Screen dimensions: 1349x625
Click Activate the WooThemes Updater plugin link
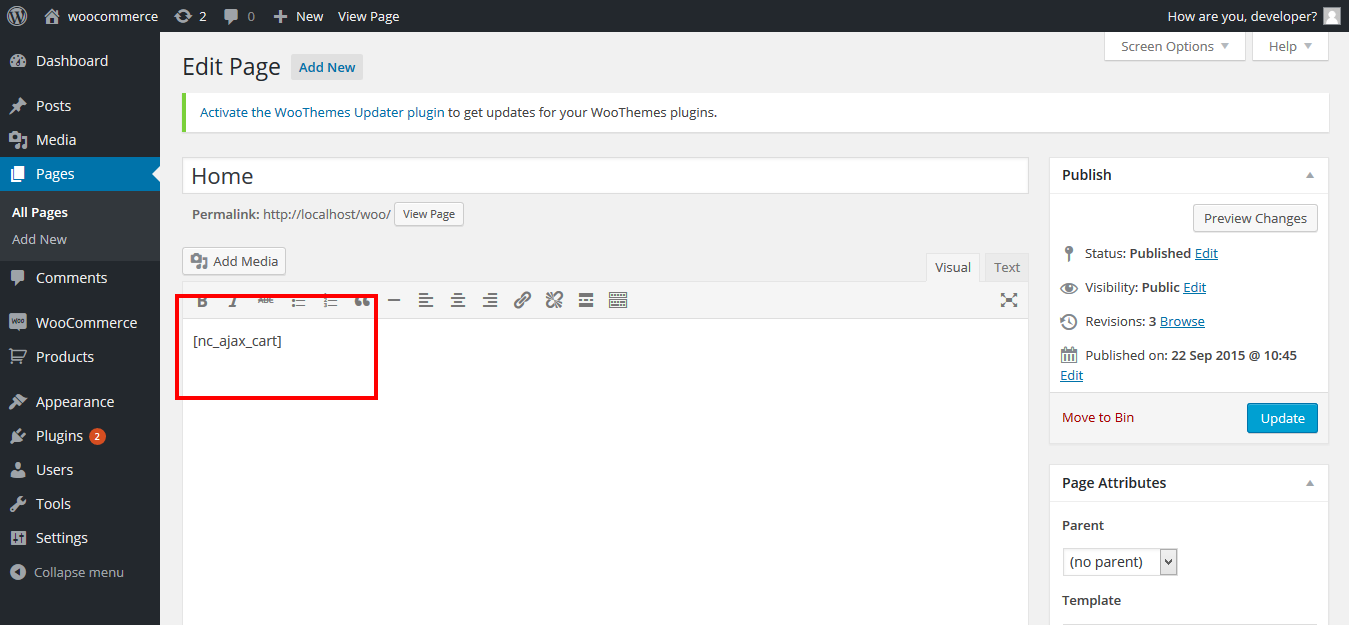[x=322, y=112]
